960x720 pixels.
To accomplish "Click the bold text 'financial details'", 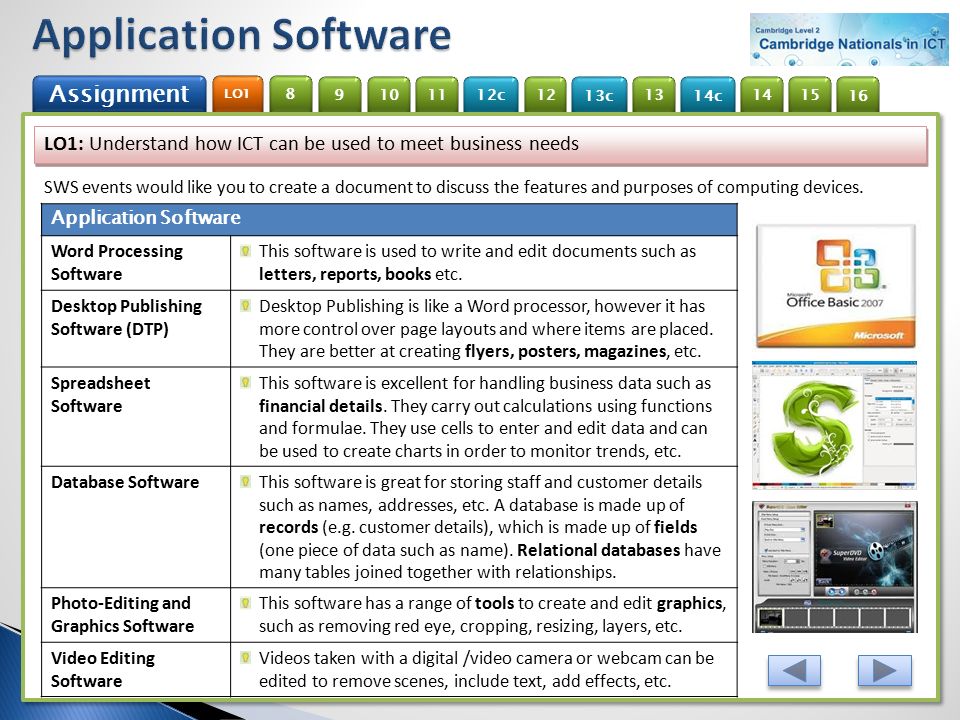I will click(321, 406).
